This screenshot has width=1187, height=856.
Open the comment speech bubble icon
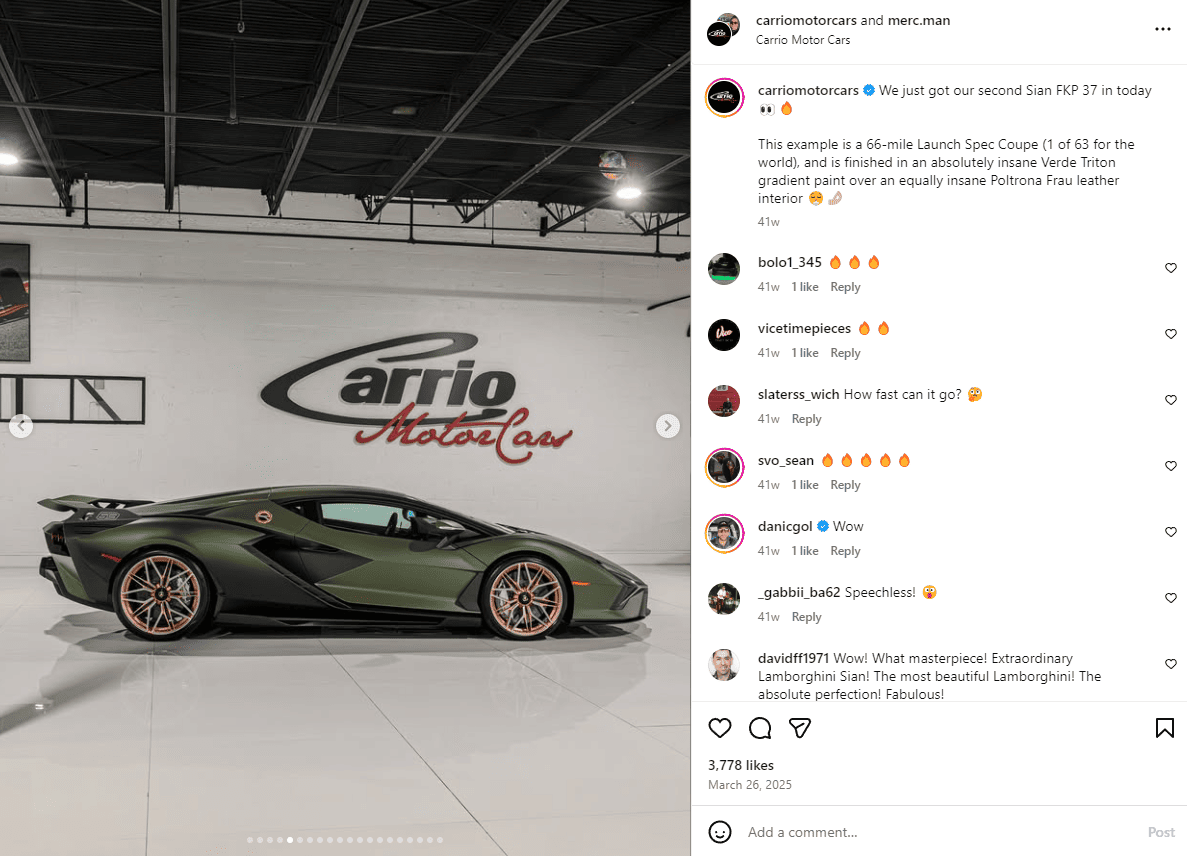(x=759, y=728)
